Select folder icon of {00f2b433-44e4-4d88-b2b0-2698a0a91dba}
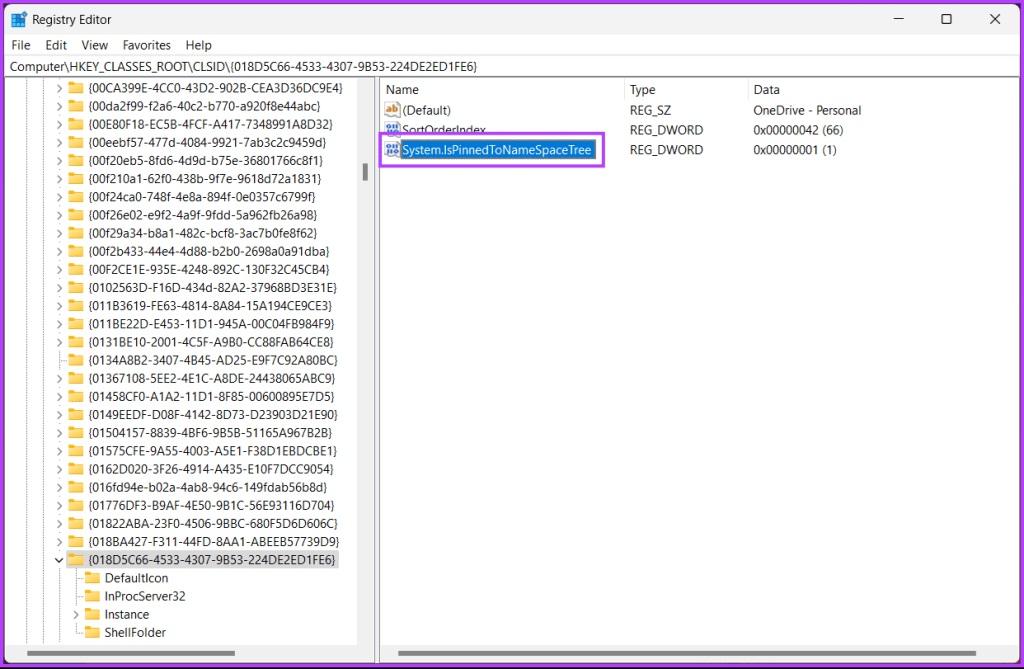1024x669 pixels. 76,251
